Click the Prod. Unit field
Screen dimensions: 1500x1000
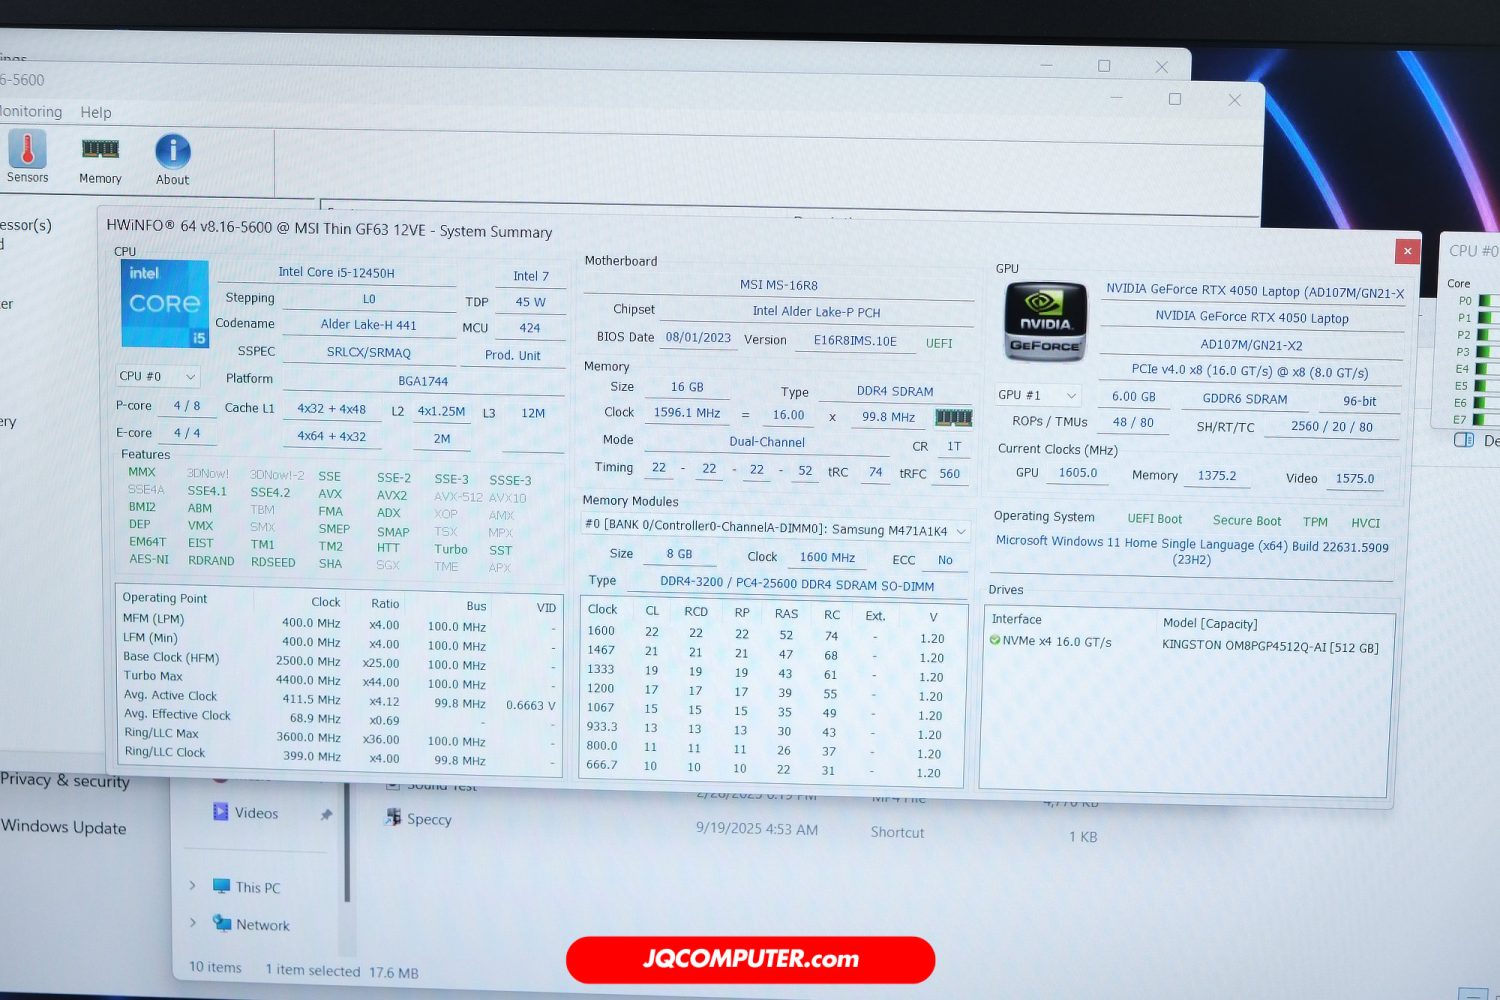[x=512, y=355]
